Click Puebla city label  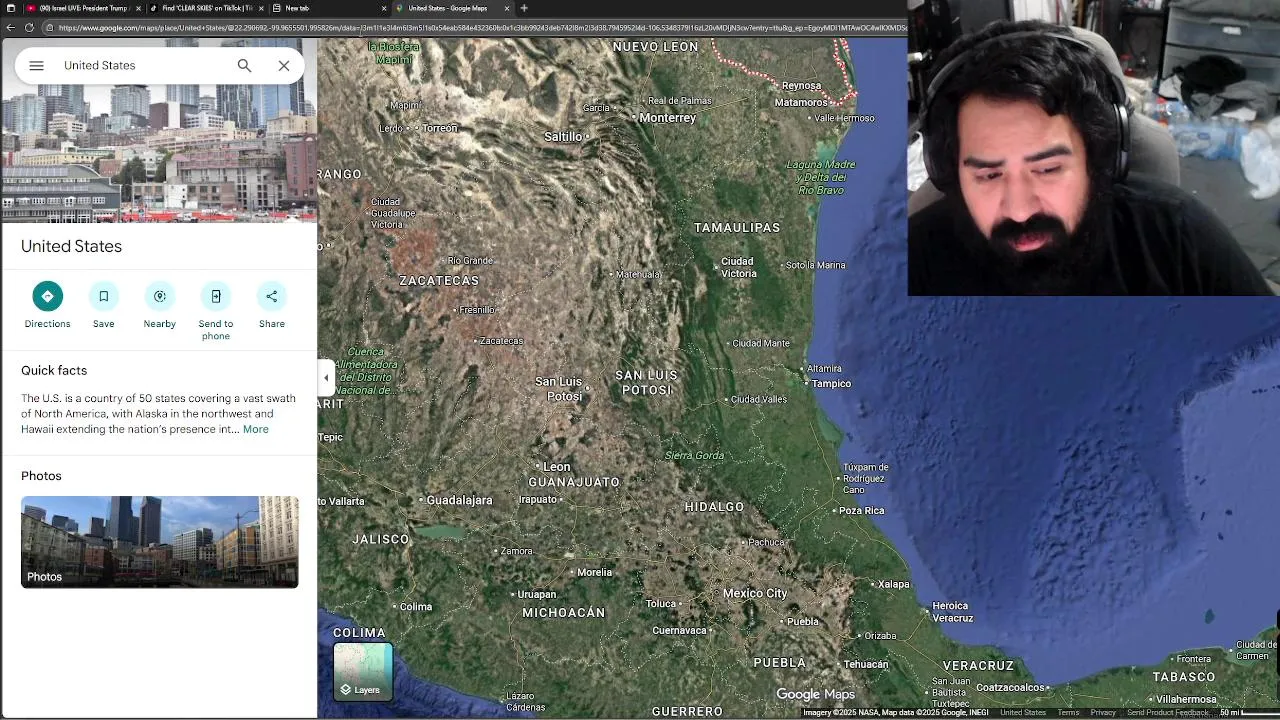(x=803, y=621)
